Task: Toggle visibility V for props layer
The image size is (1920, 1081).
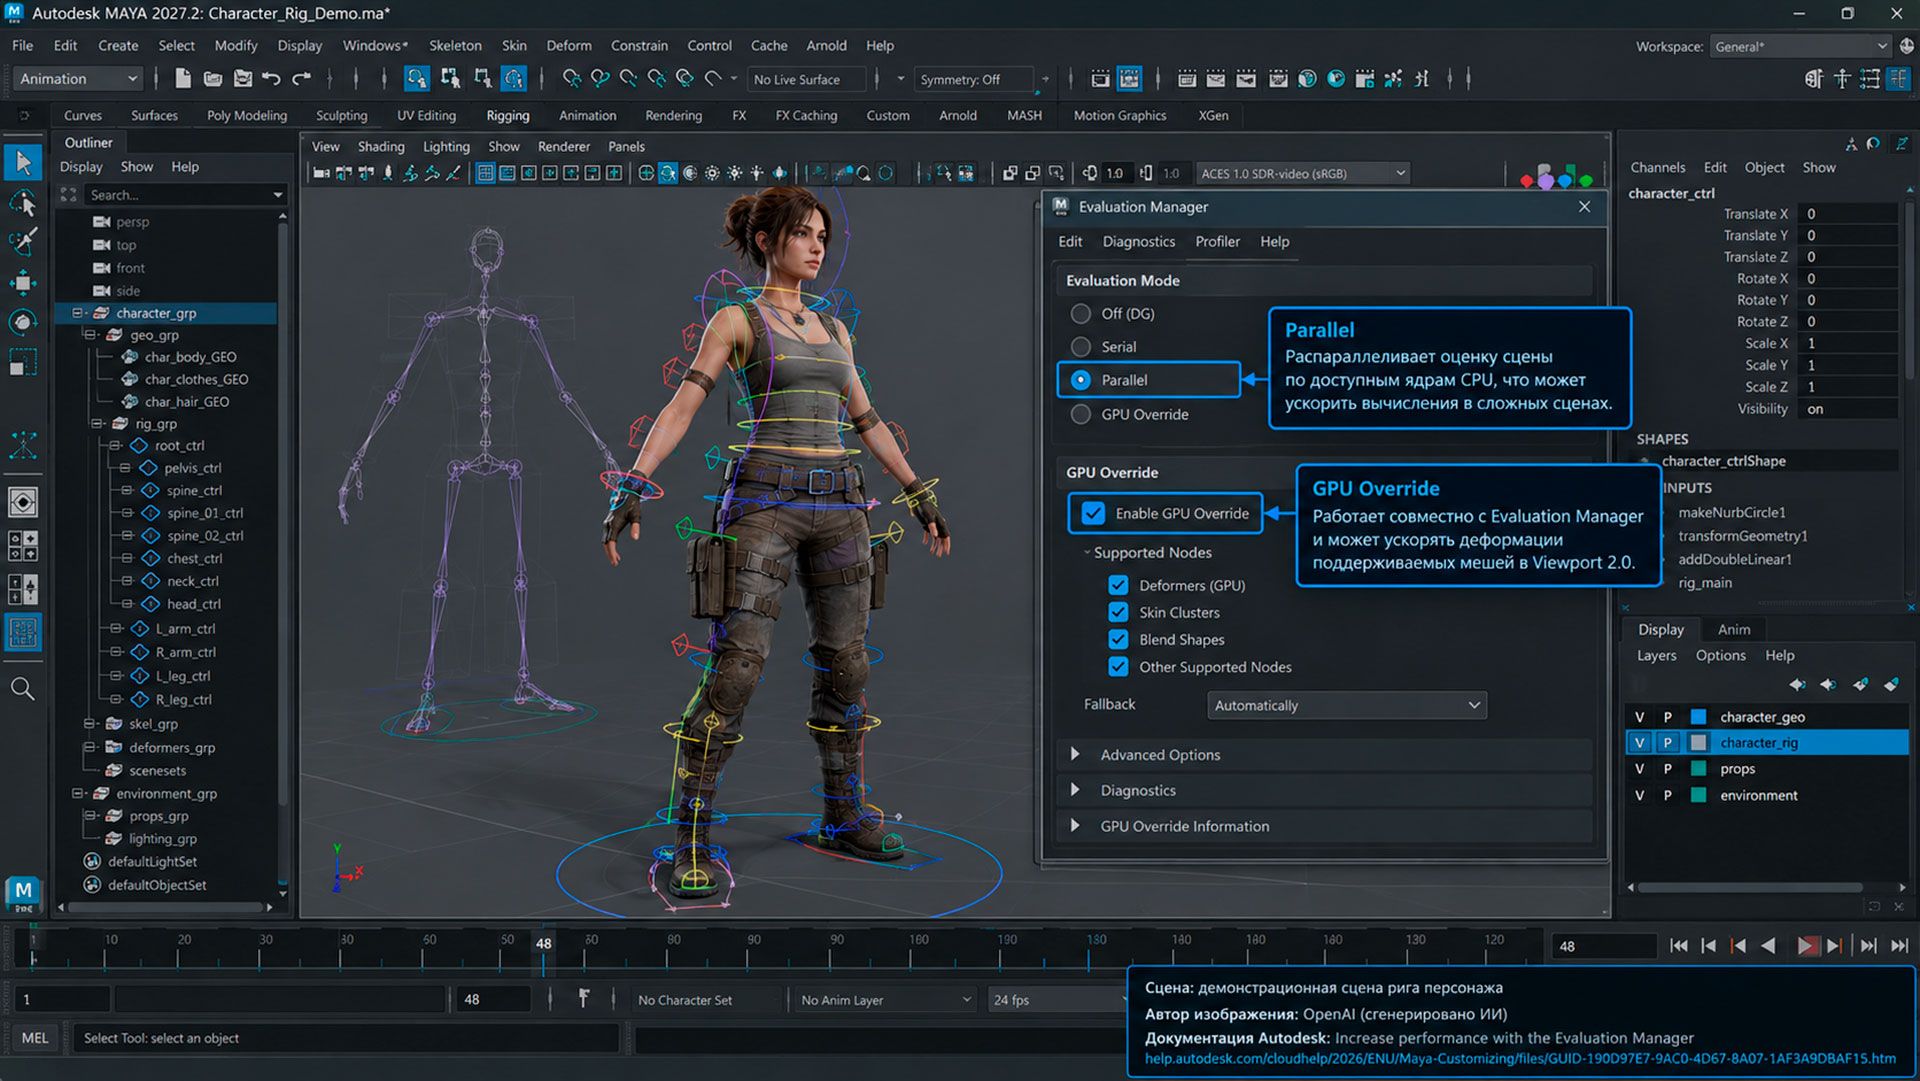Action: pyautogui.click(x=1639, y=769)
